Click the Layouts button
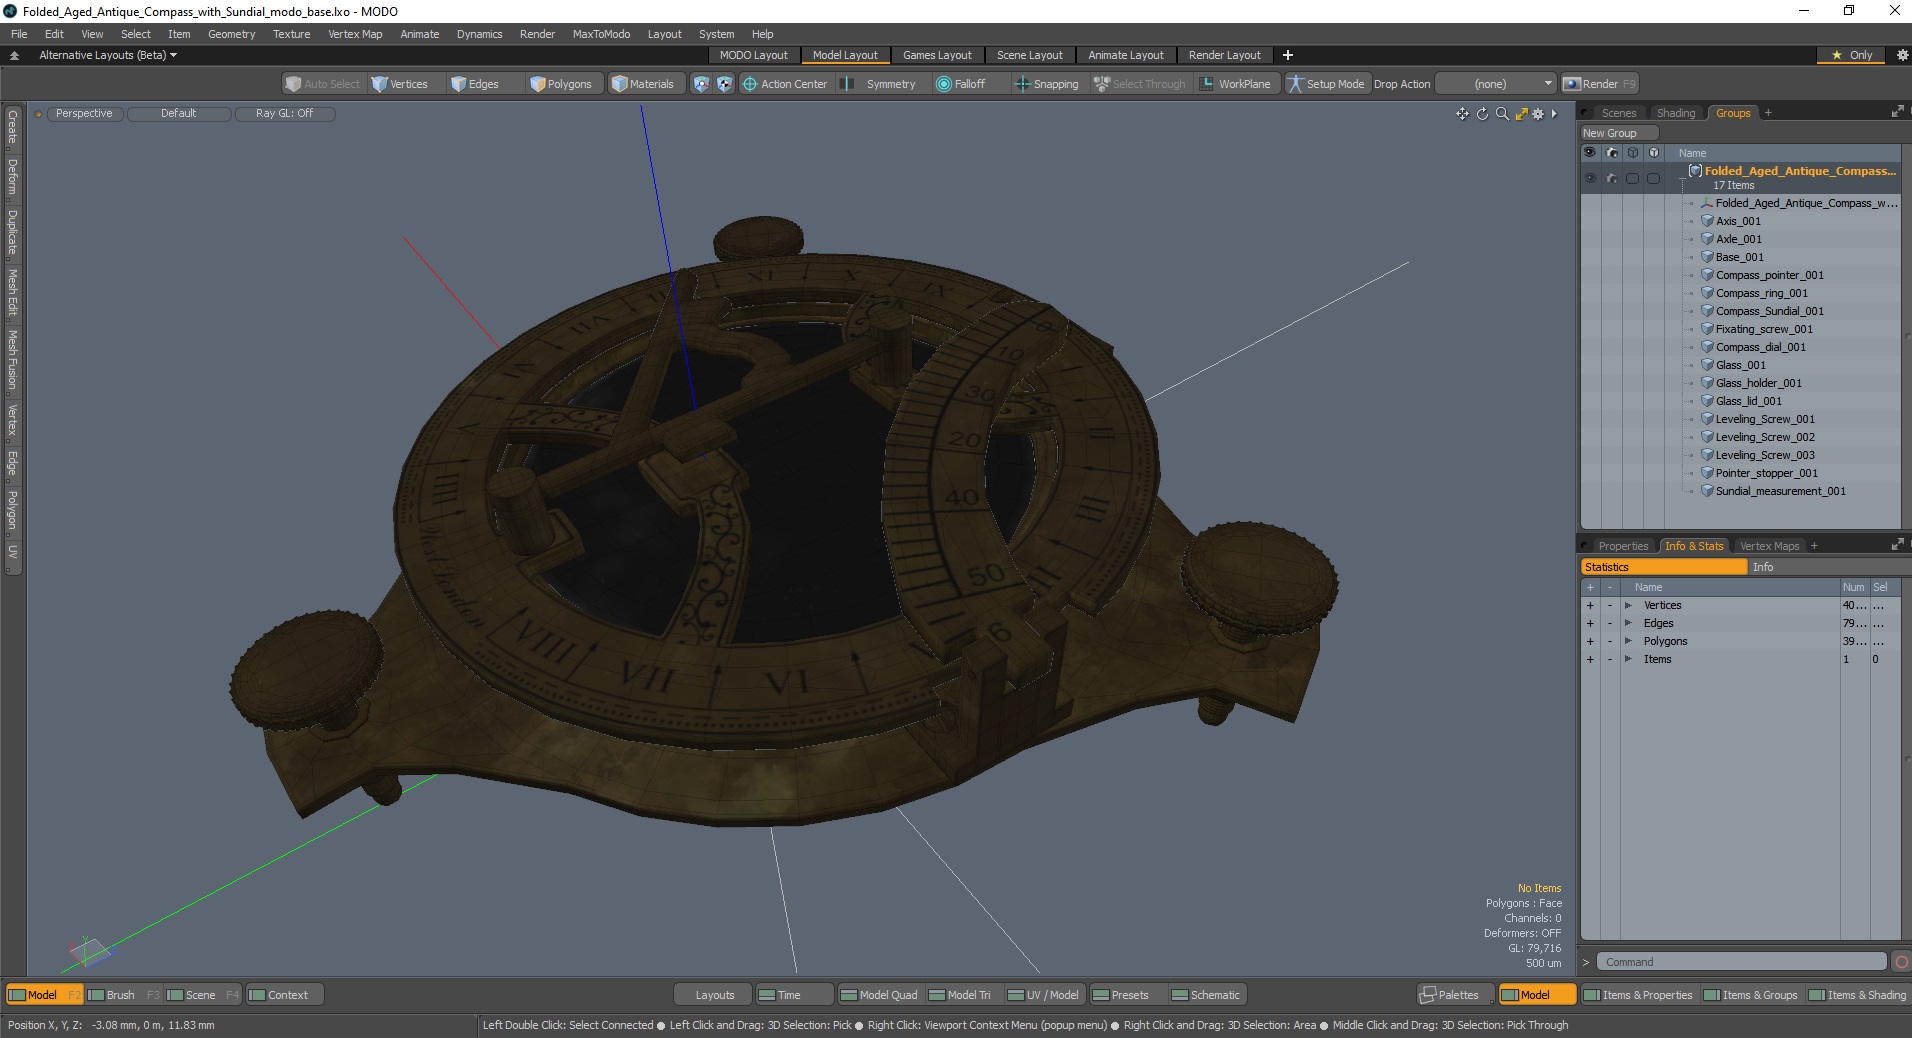 714,995
